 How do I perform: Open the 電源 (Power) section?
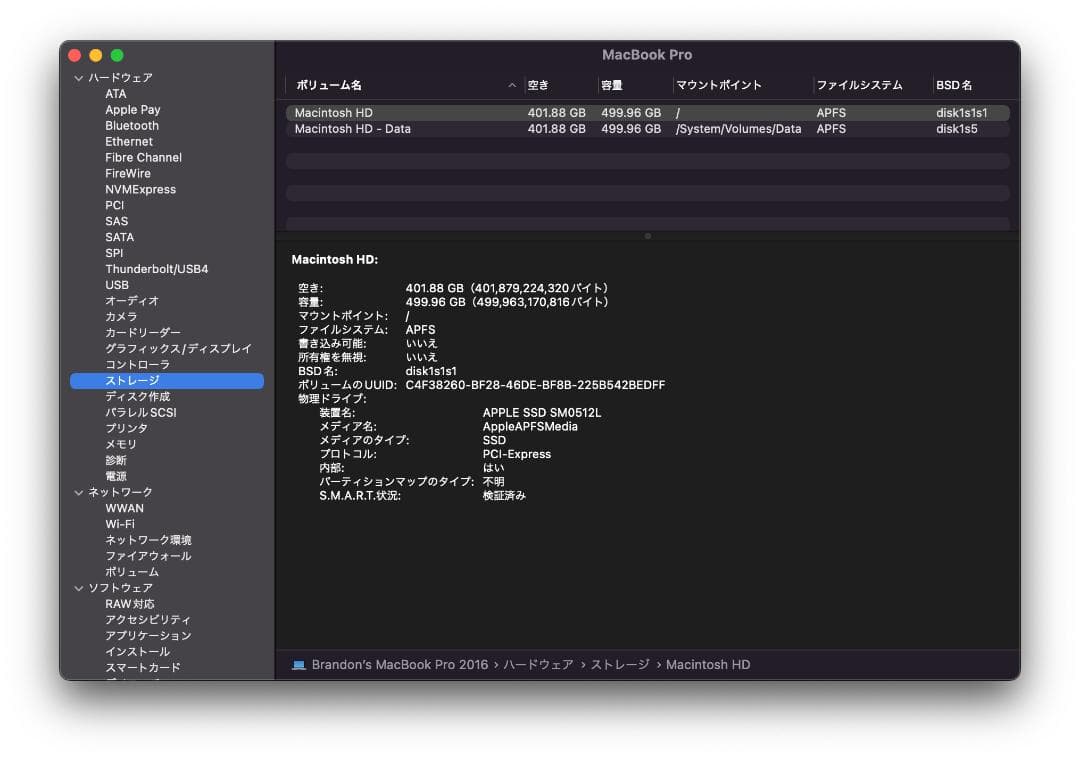[116, 475]
